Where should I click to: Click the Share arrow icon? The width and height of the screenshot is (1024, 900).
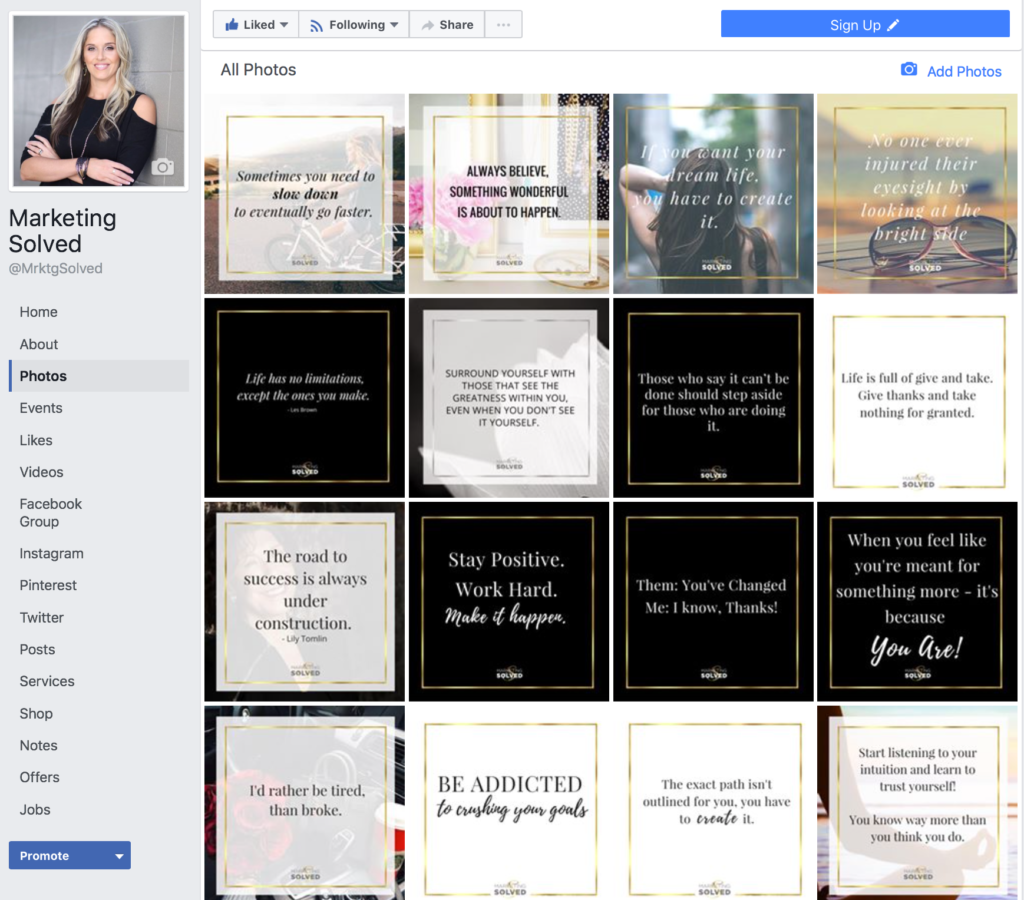point(428,25)
